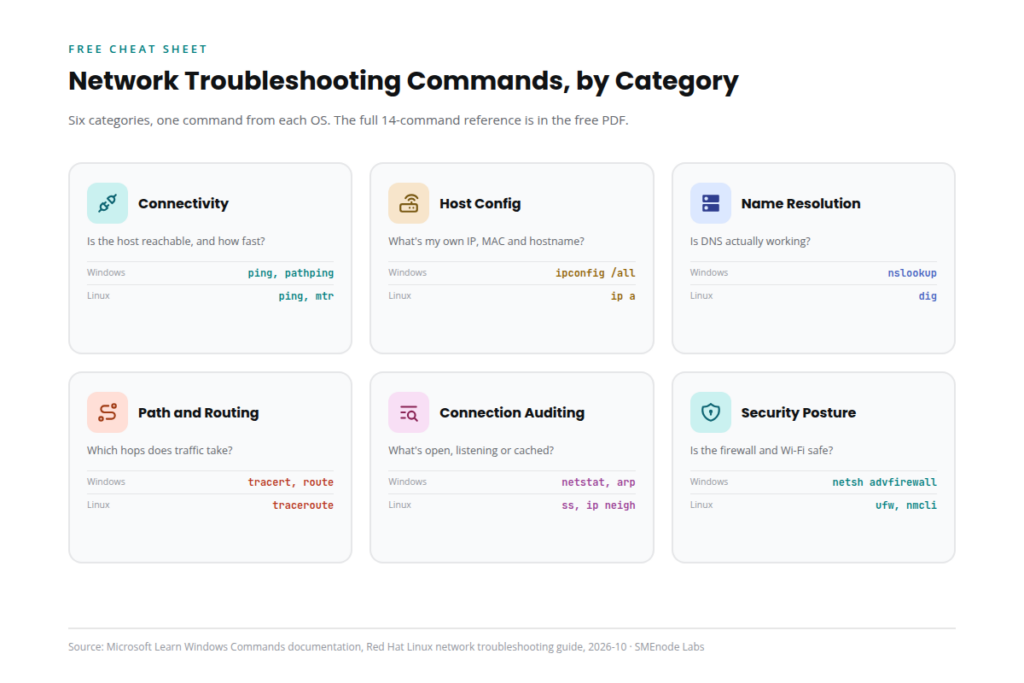Click the 'nslookup' command
The width and height of the screenshot is (1024, 683).
coord(912,273)
